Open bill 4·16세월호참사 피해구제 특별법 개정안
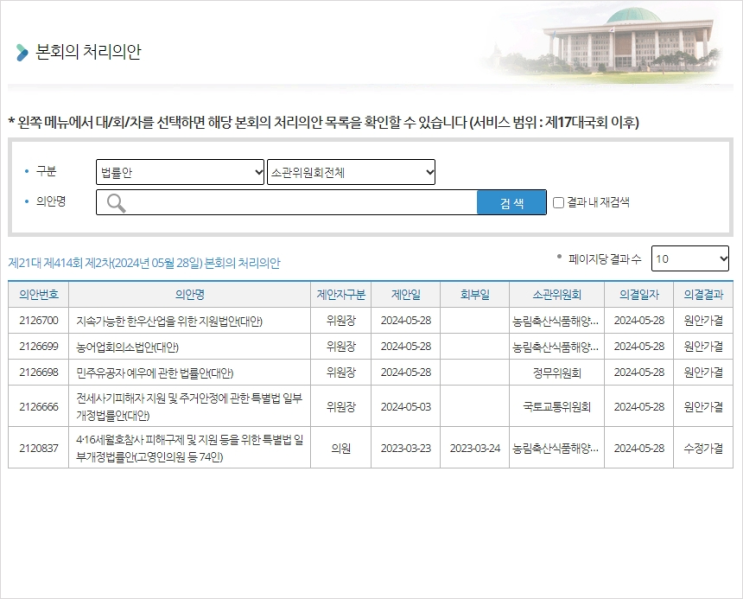The width and height of the screenshot is (743, 599). coord(190,448)
